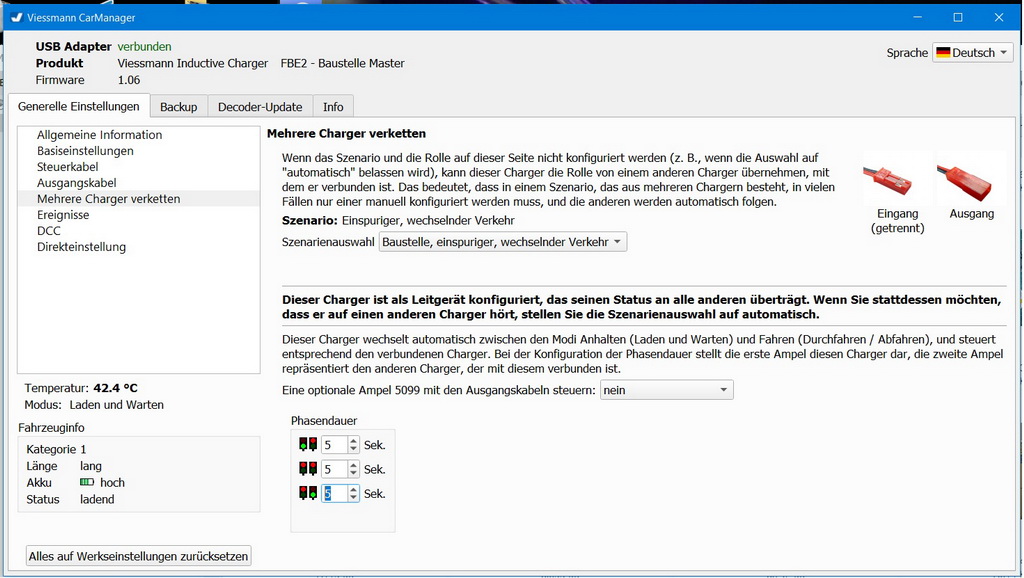Click the red-red traffic light phase icon
Image resolution: width=1024 pixels, height=578 pixels.
point(308,469)
